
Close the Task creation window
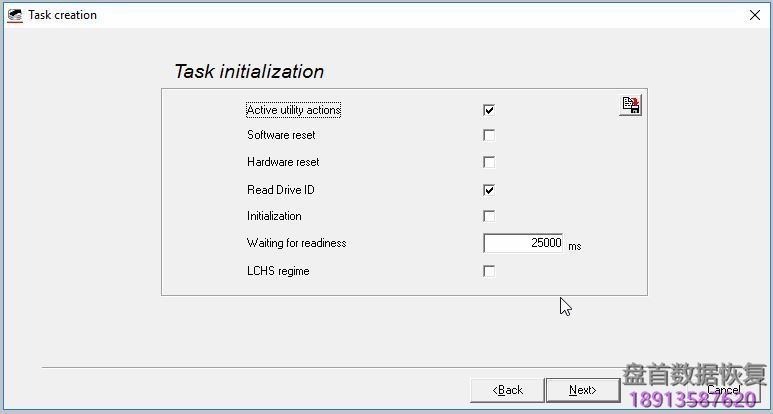point(753,15)
